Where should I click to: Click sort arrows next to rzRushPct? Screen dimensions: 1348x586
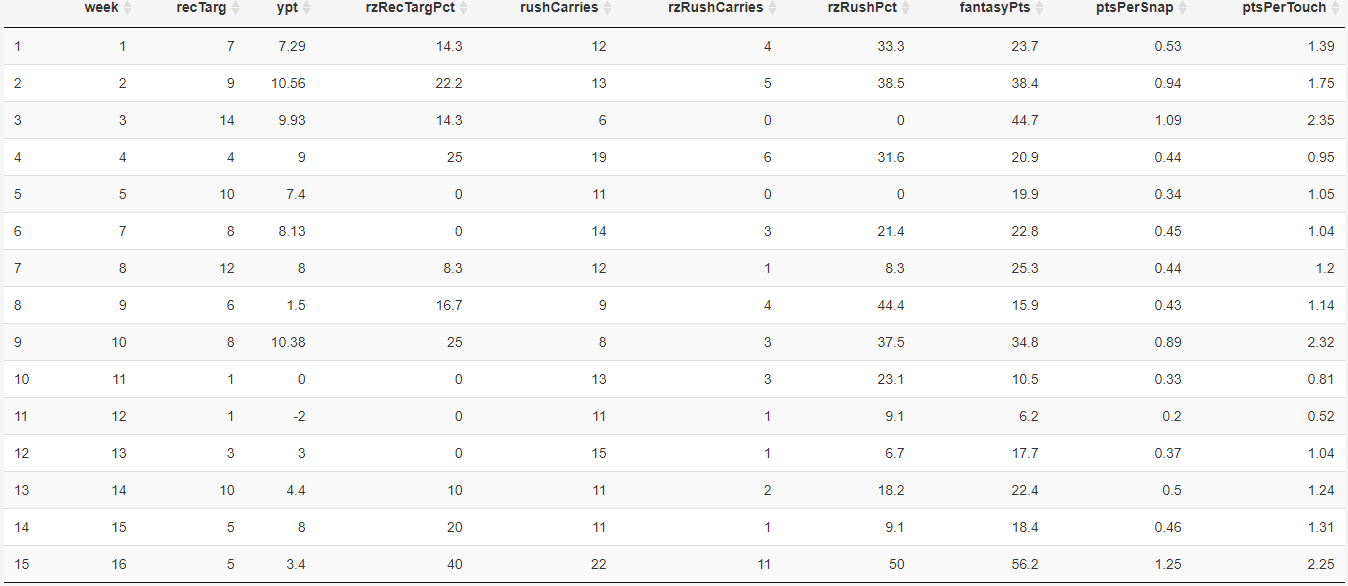pos(905,8)
